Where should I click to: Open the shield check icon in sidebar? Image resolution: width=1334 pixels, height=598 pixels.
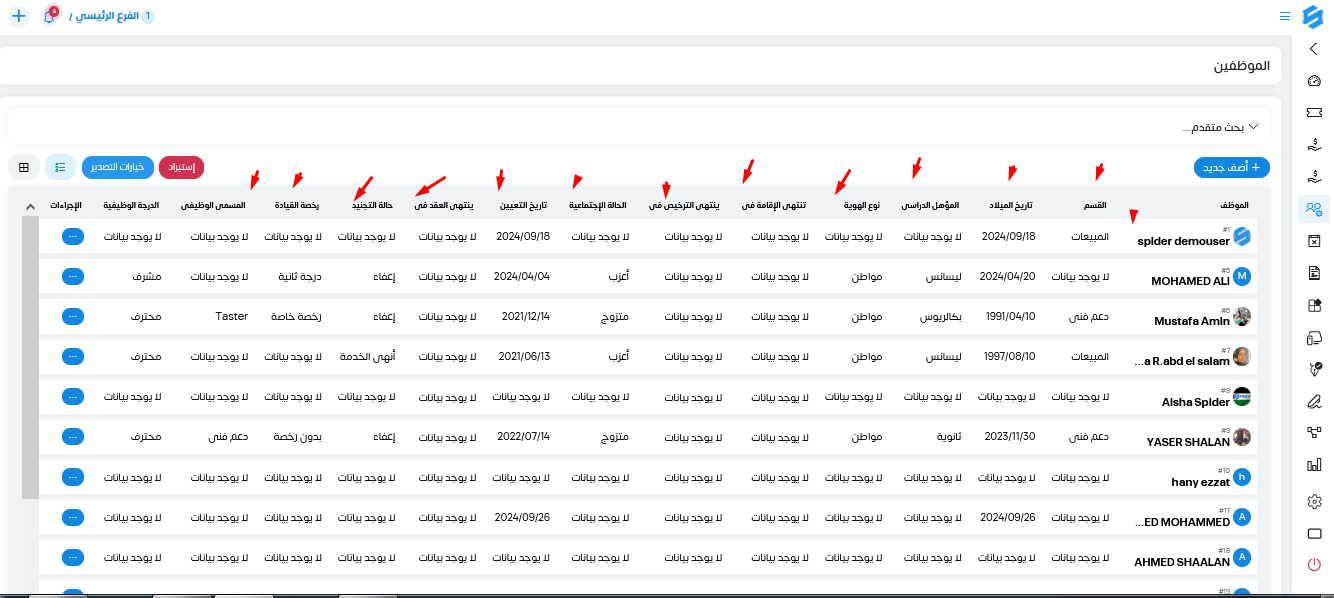click(1315, 370)
